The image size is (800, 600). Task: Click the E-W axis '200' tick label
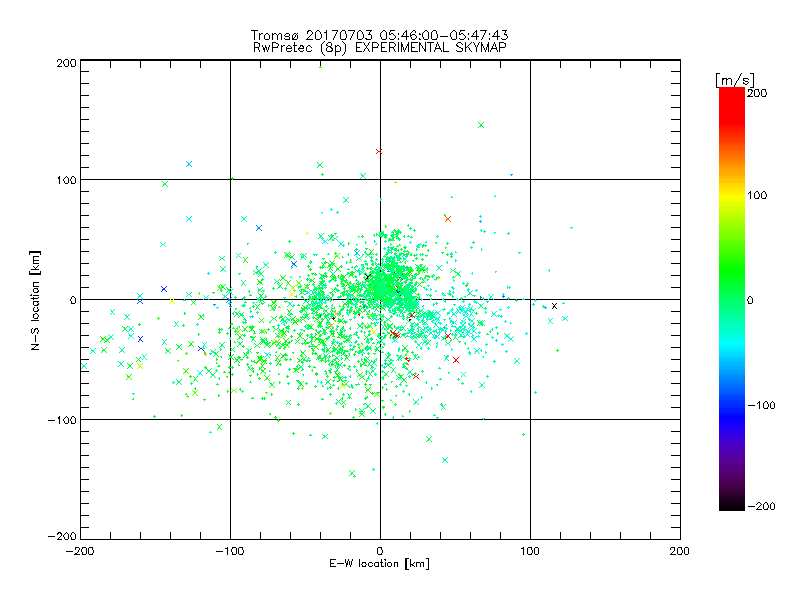coord(680,551)
